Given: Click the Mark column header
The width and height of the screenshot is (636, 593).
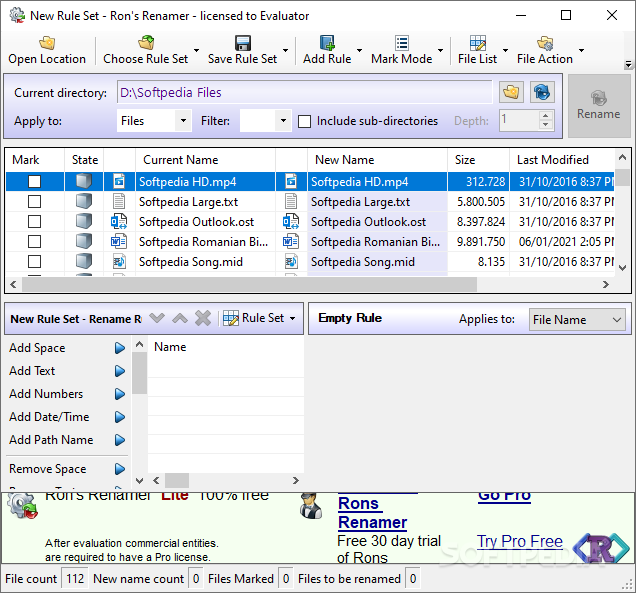Looking at the screenshot, I should point(35,160).
